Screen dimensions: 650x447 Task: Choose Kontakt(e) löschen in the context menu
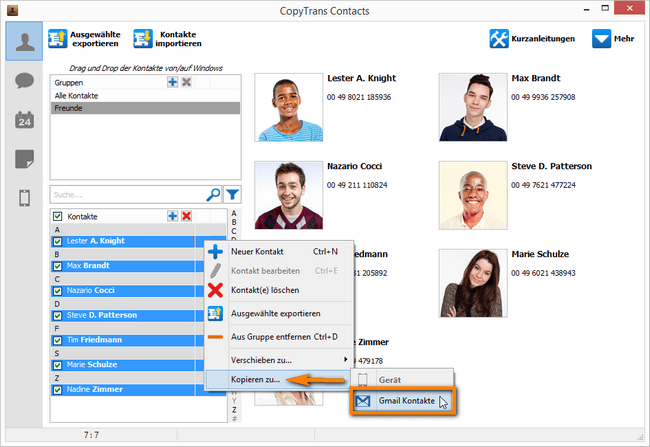click(279, 290)
